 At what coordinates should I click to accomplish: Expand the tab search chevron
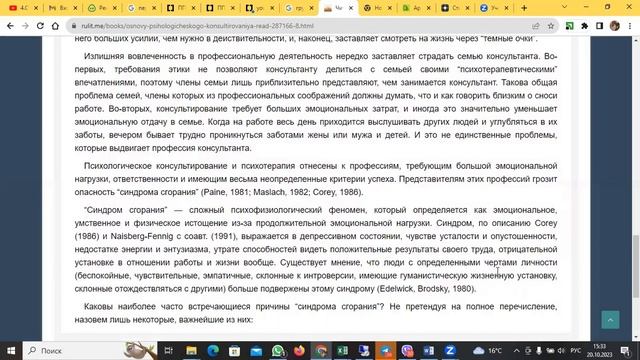coord(564,7)
